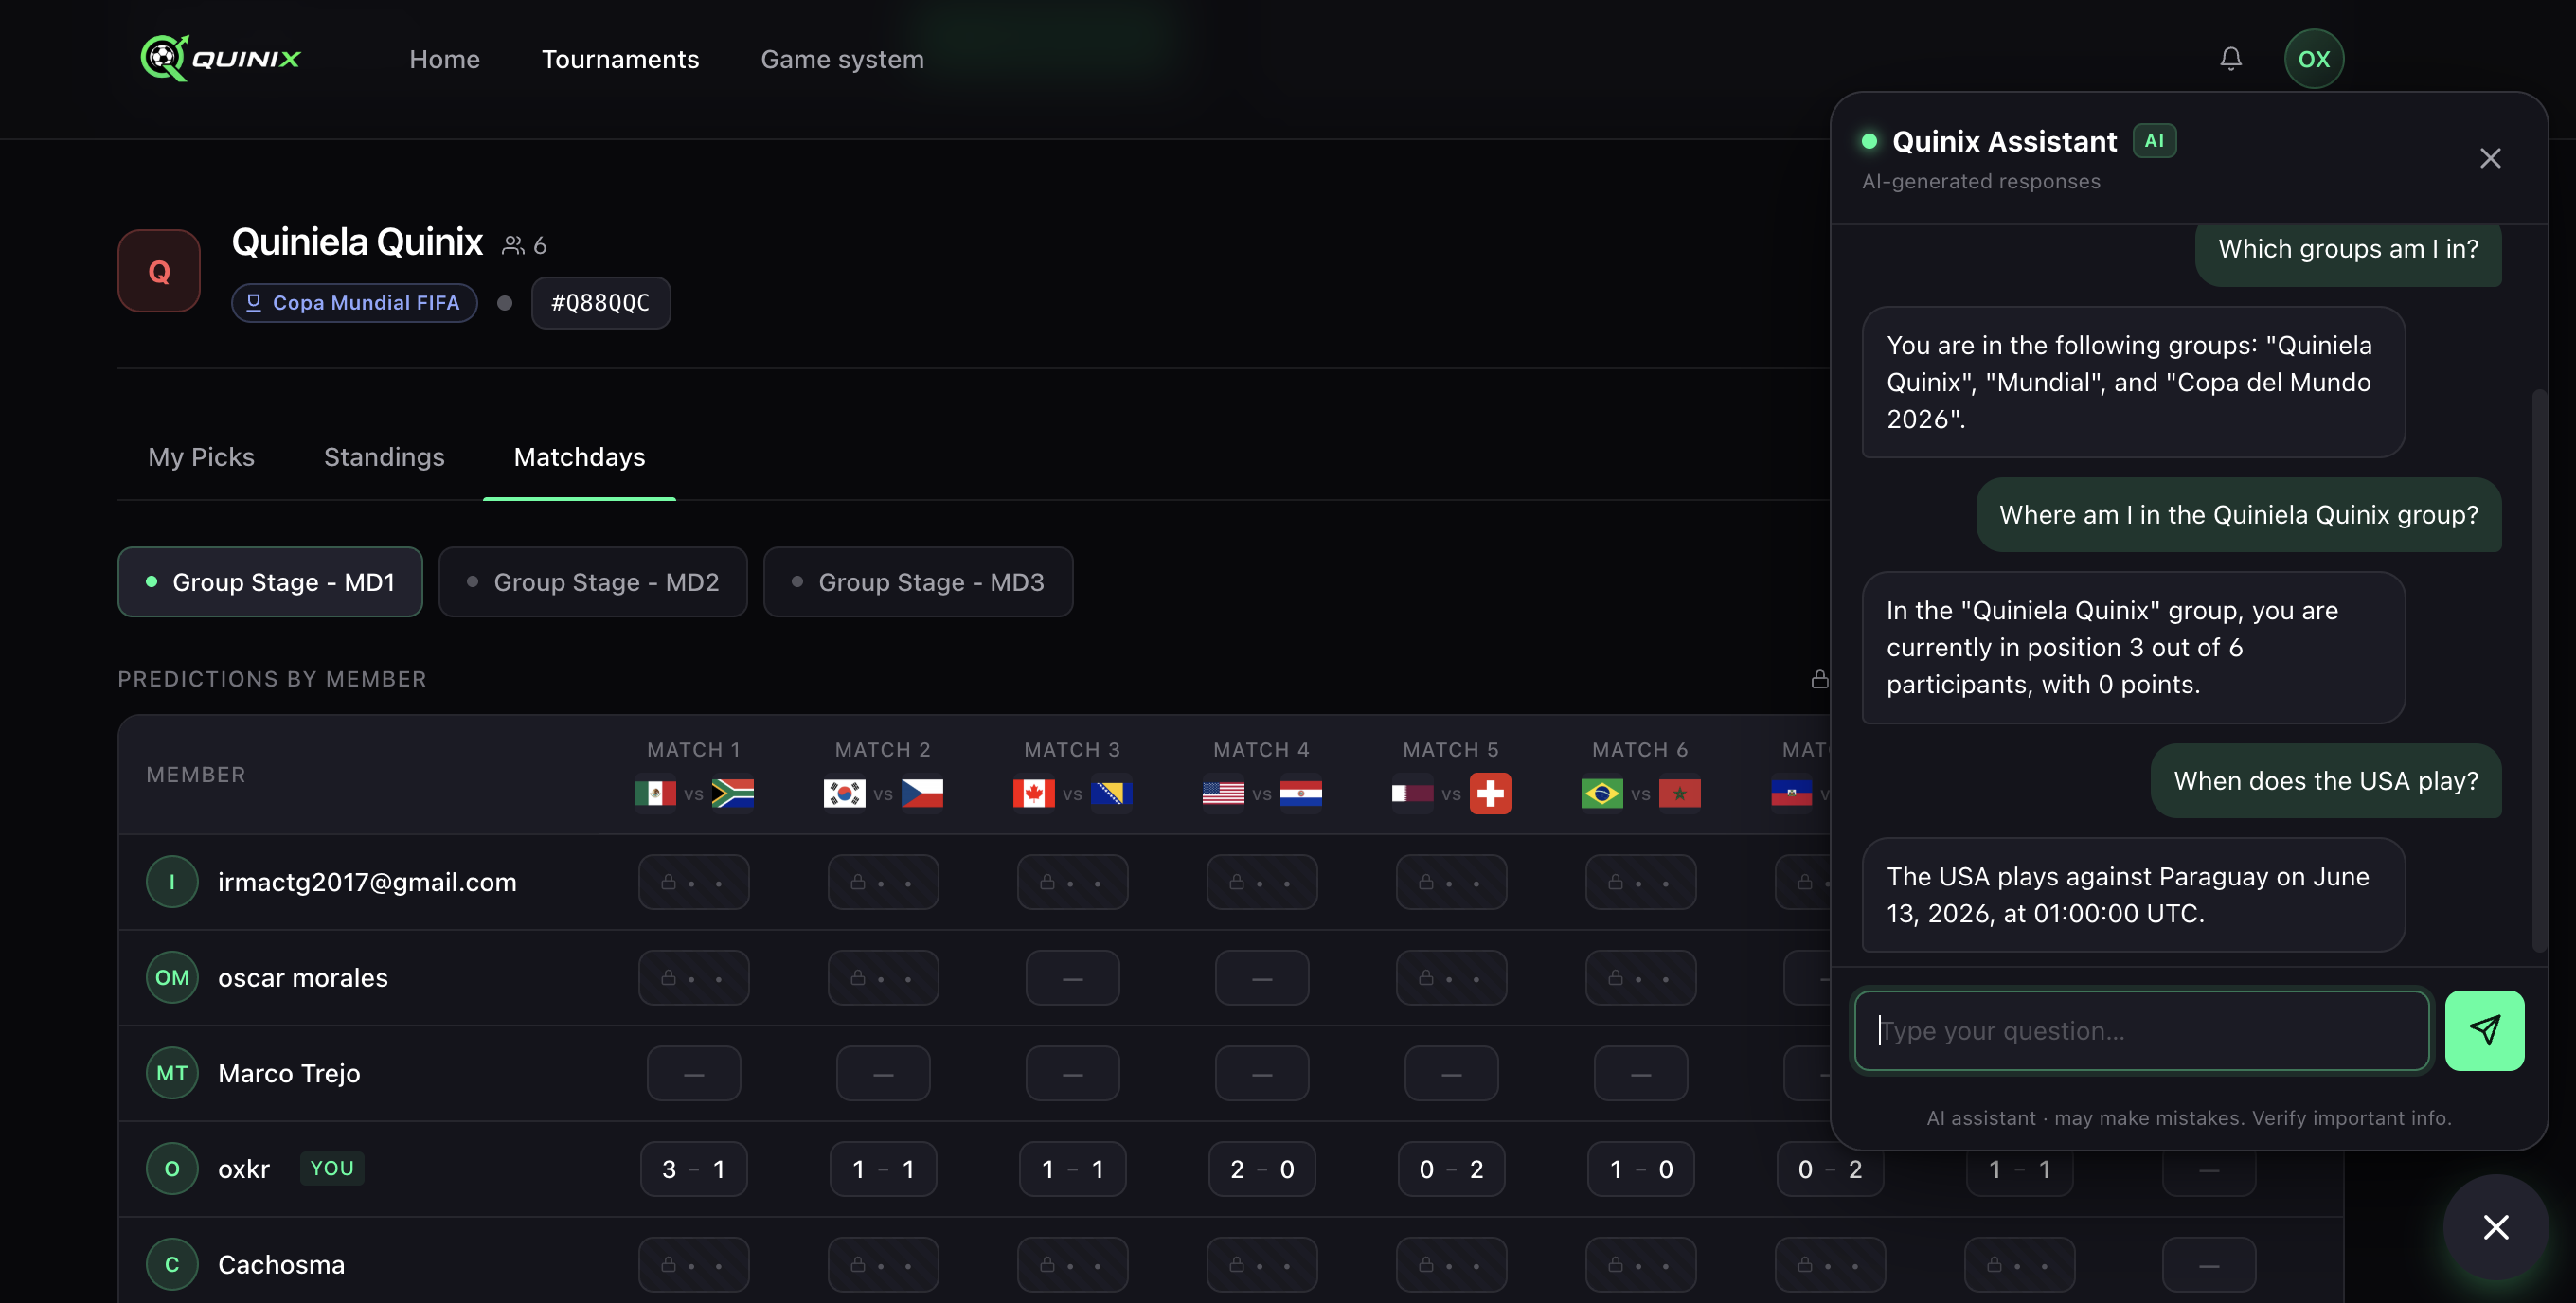Screen dimensions: 2576x1303
Task: Click oxkr's Match 4 prediction 2 - 0
Action: [1262, 1168]
